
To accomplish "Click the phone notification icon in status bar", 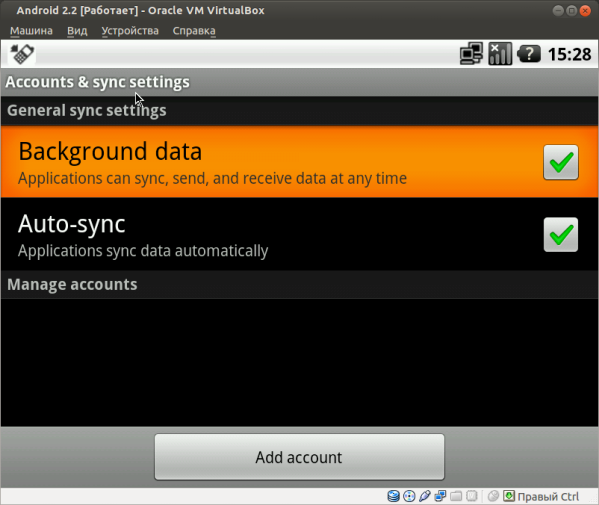I will click(x=22, y=54).
